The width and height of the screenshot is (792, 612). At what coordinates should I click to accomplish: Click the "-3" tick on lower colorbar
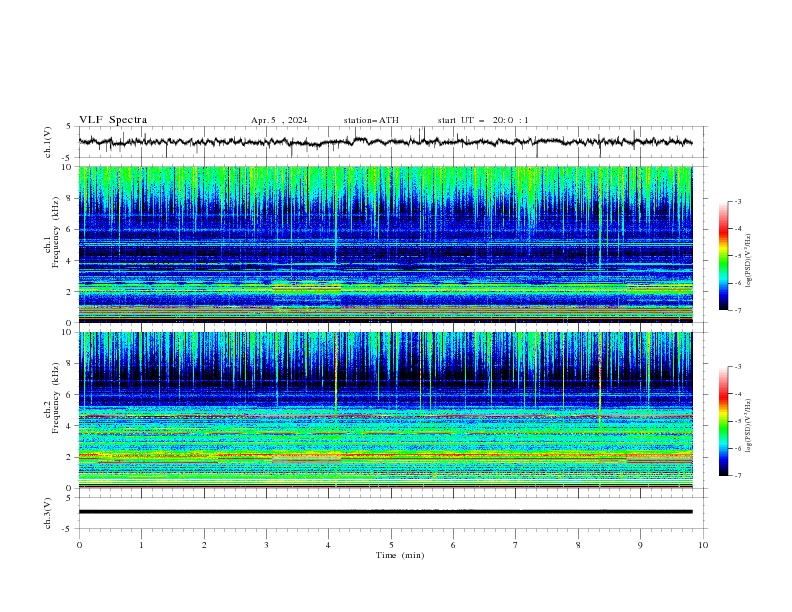[x=737, y=367]
